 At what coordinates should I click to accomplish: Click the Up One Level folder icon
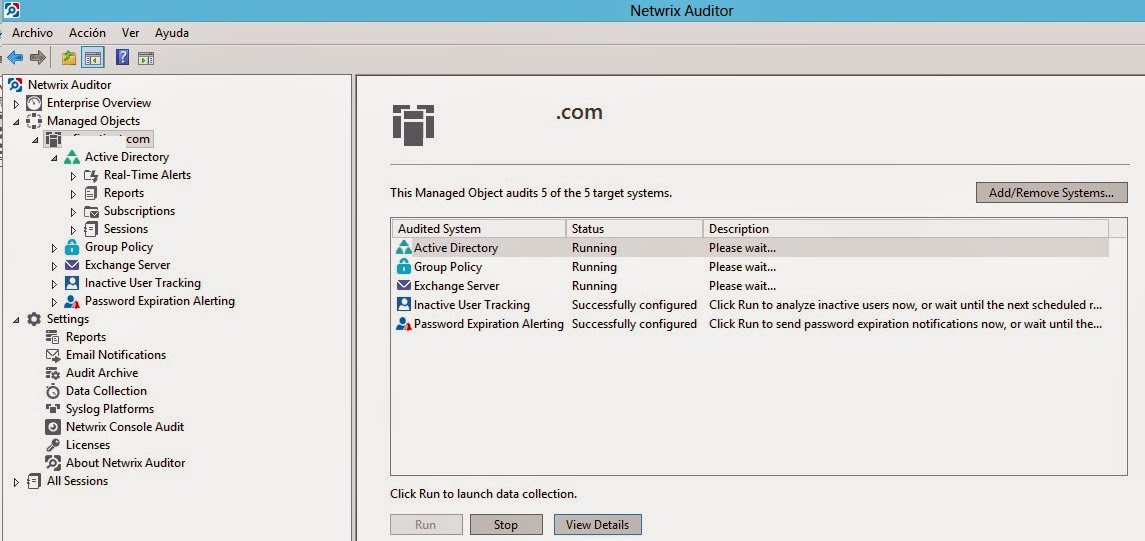(69, 58)
